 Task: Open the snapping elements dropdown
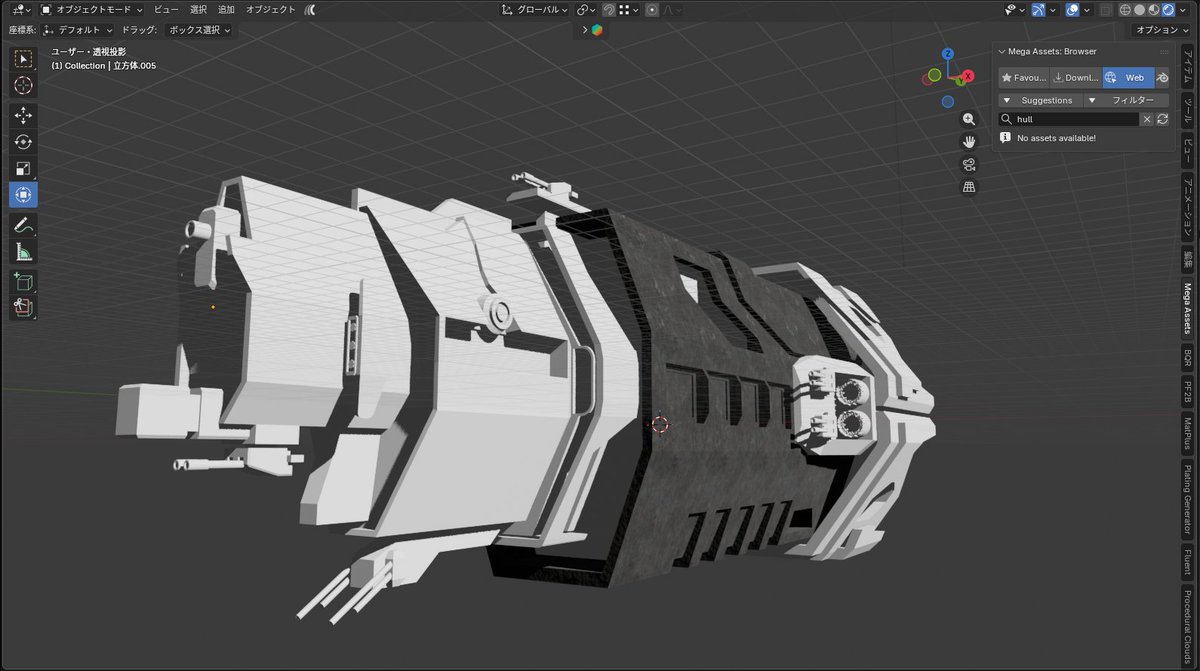click(626, 9)
